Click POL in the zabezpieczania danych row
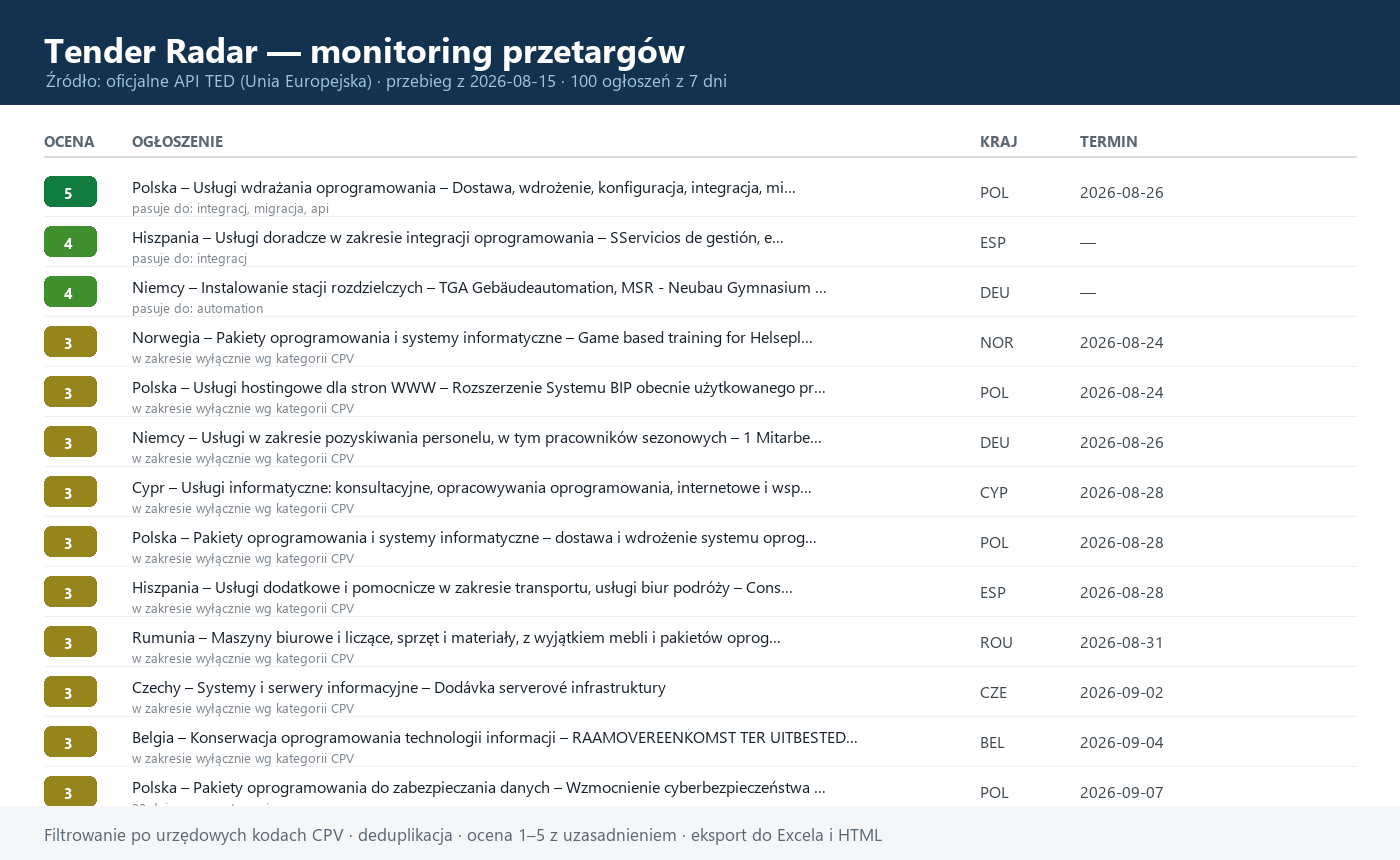This screenshot has width=1400, height=860. [x=994, y=793]
